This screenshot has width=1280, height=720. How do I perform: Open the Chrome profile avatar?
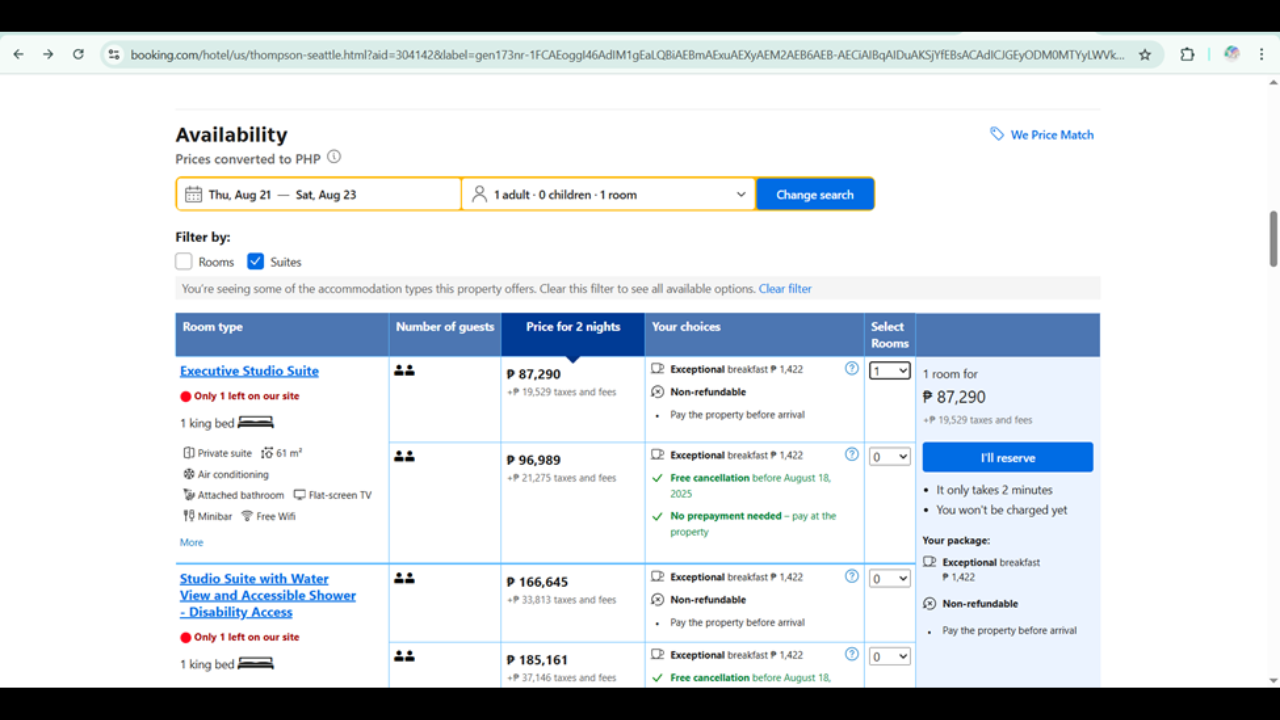[x=1232, y=54]
